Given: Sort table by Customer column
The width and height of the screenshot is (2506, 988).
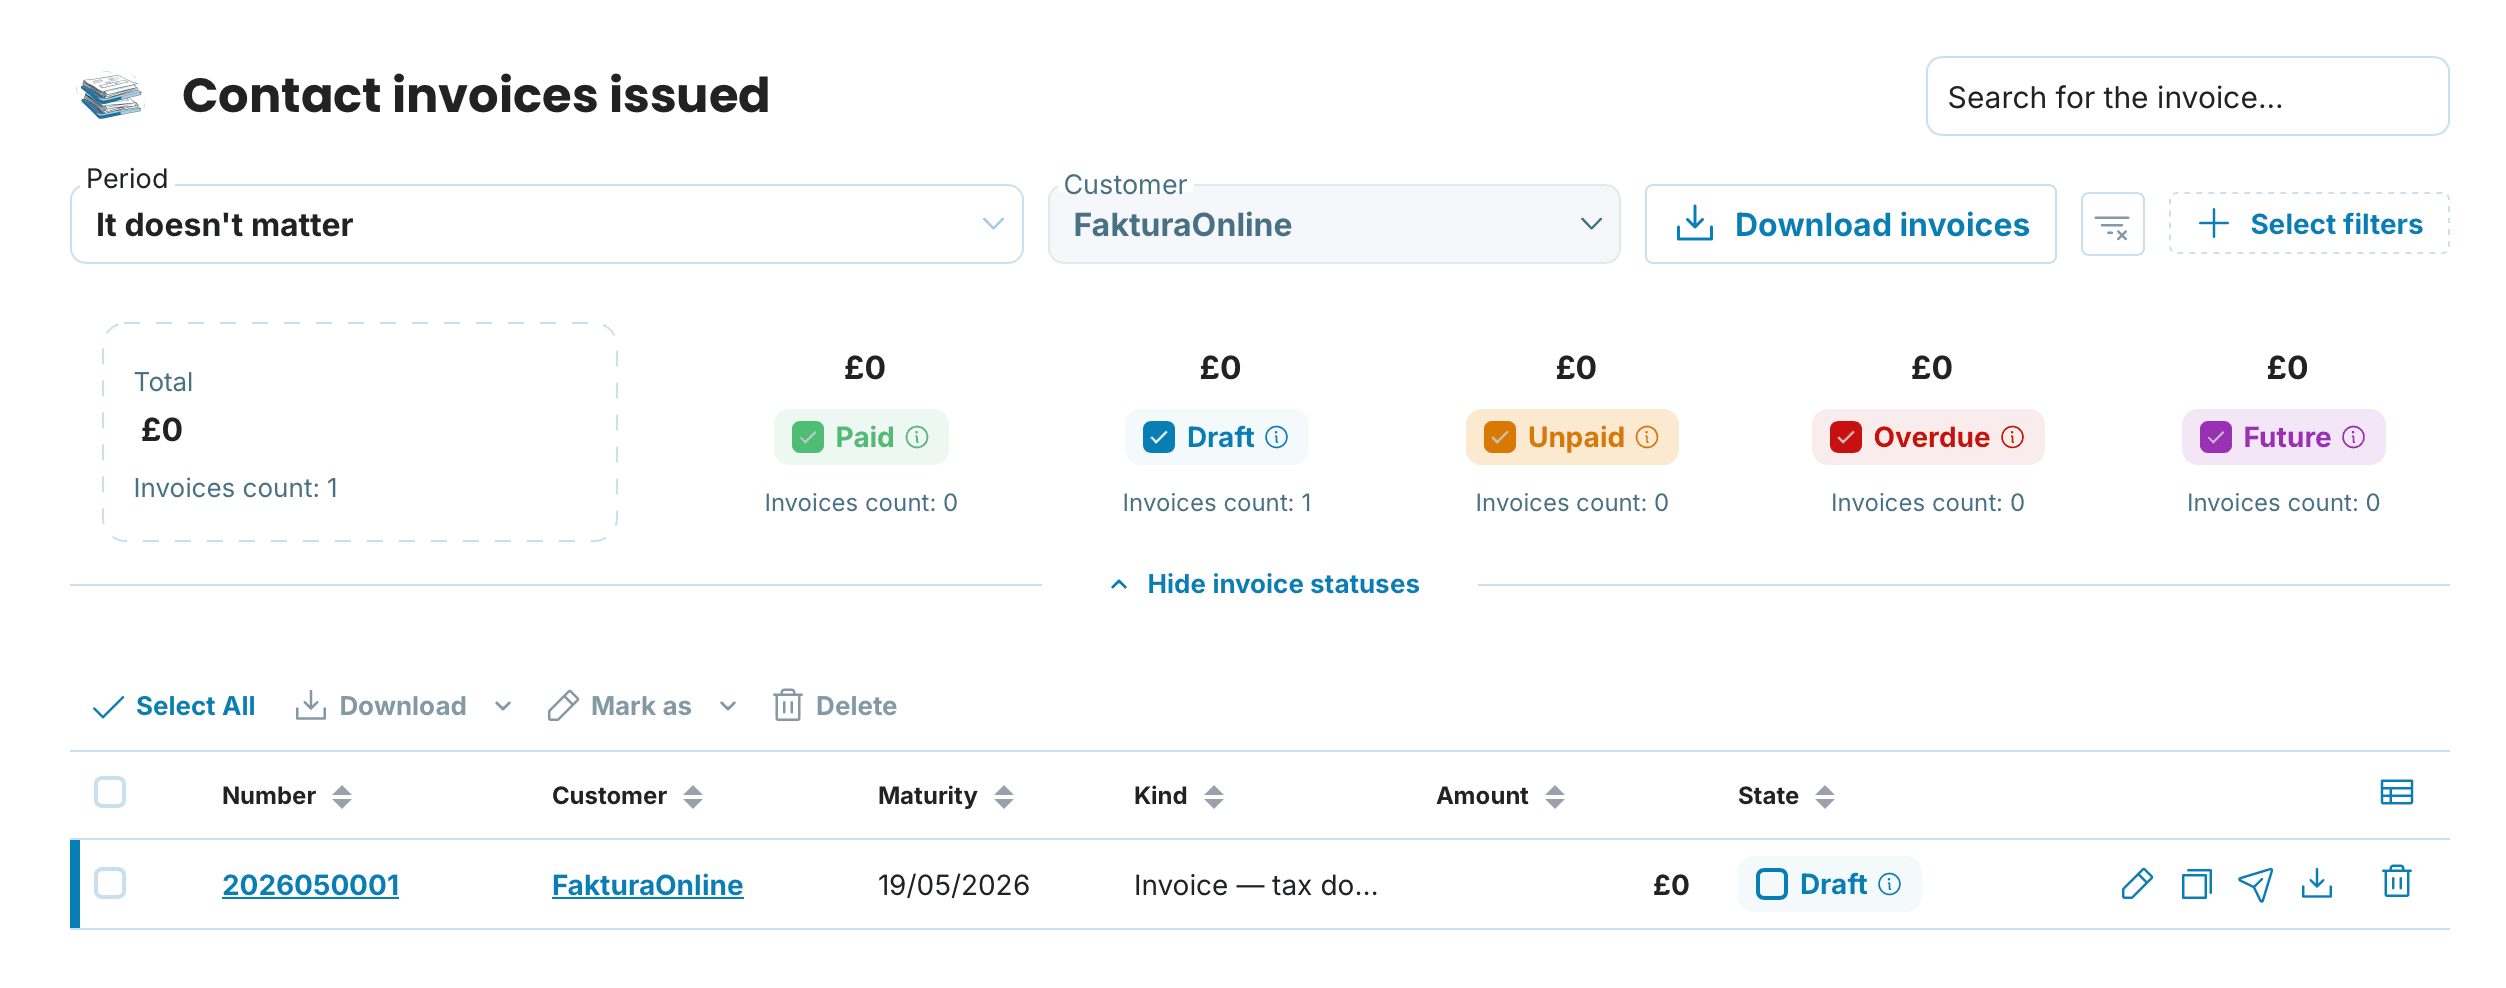Looking at the screenshot, I should pyautogui.click(x=693, y=797).
